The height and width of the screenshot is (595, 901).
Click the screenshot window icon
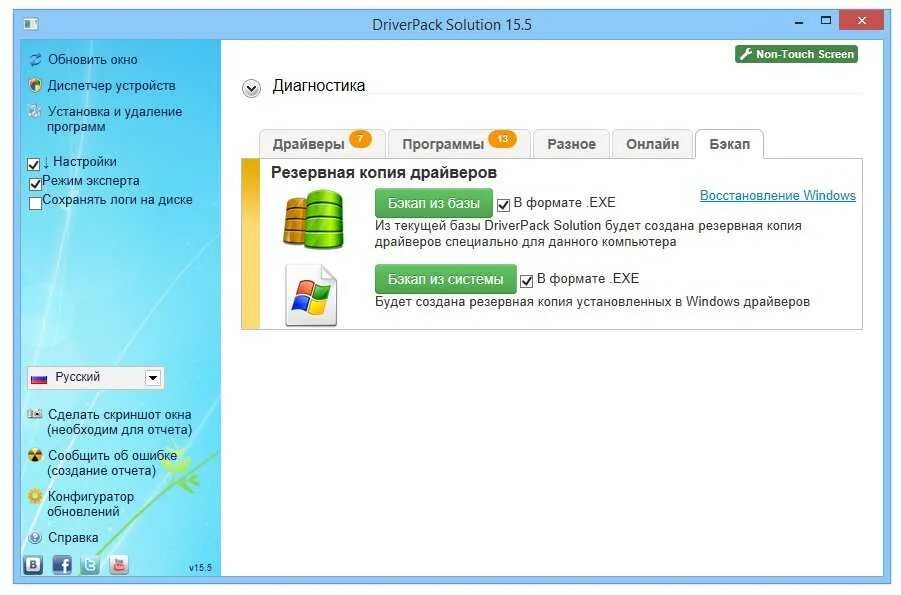35,414
